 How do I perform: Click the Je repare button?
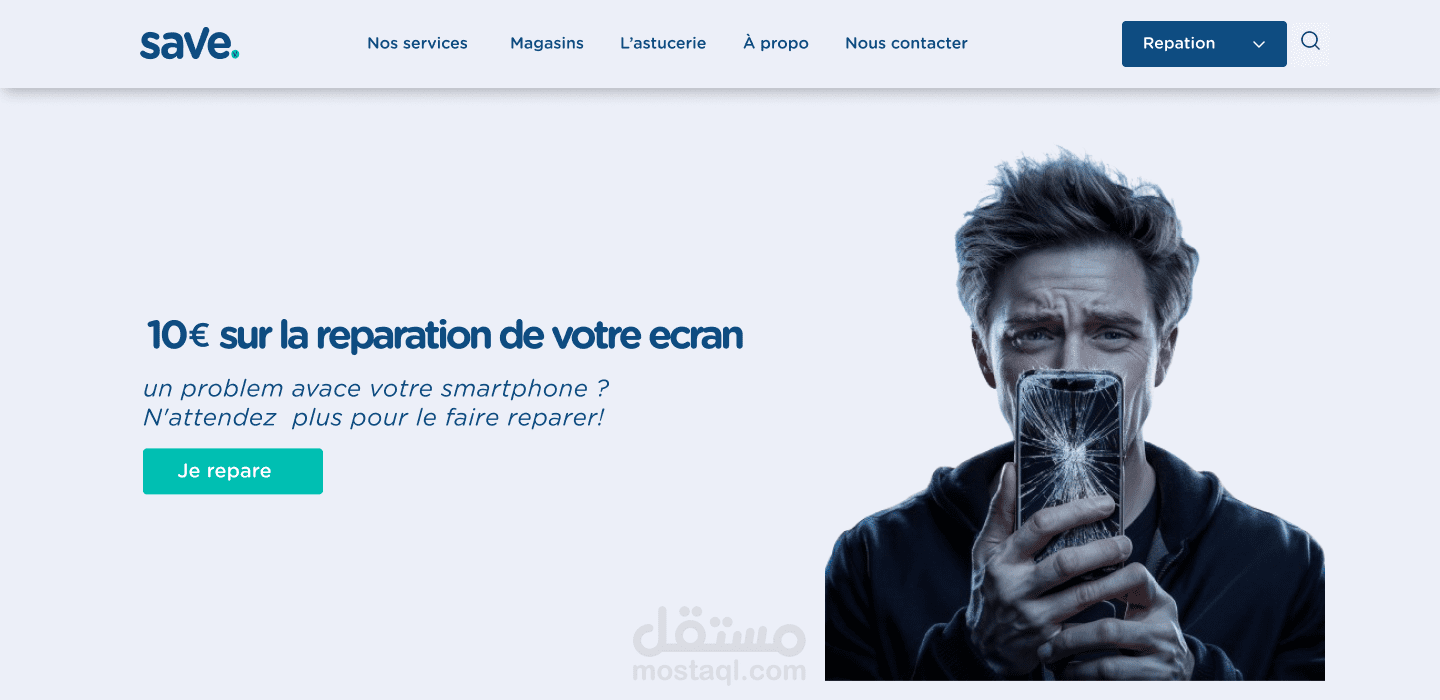[233, 471]
